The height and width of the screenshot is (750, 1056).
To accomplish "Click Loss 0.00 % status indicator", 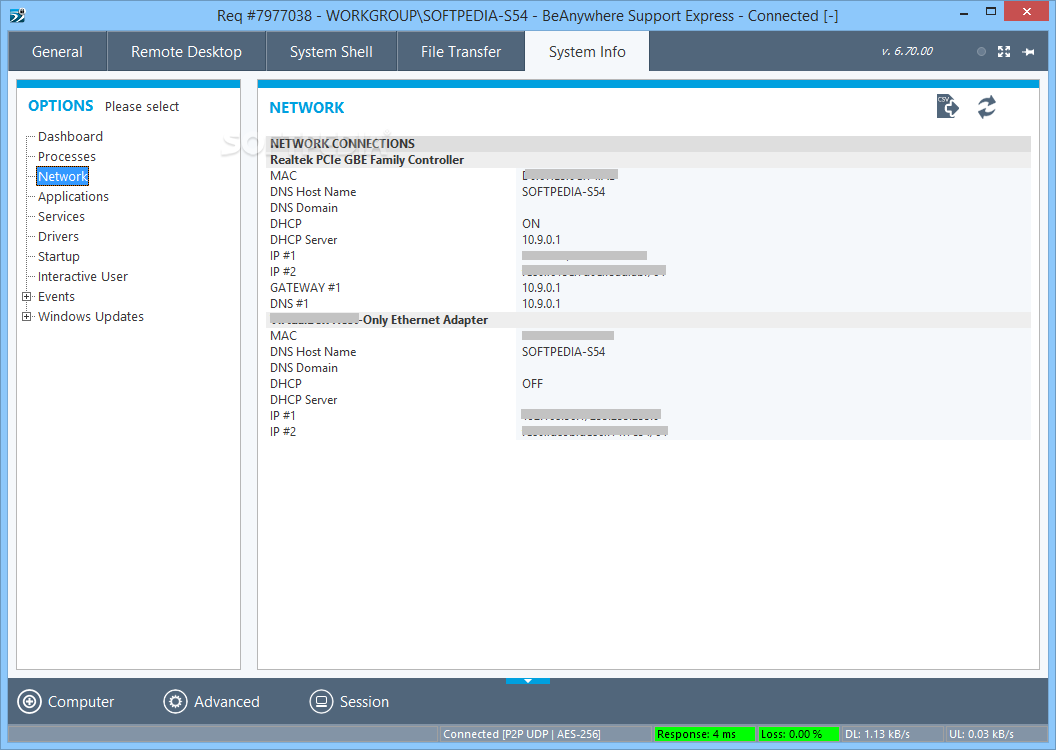I will coord(799,734).
